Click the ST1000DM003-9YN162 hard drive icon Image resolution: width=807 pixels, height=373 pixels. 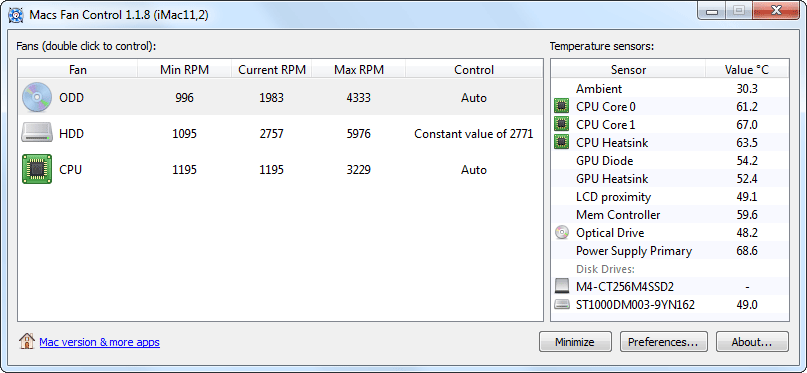(x=562, y=305)
